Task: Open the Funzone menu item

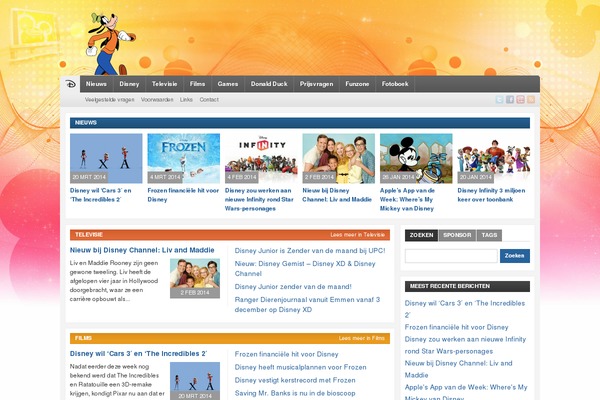Action: pos(357,84)
